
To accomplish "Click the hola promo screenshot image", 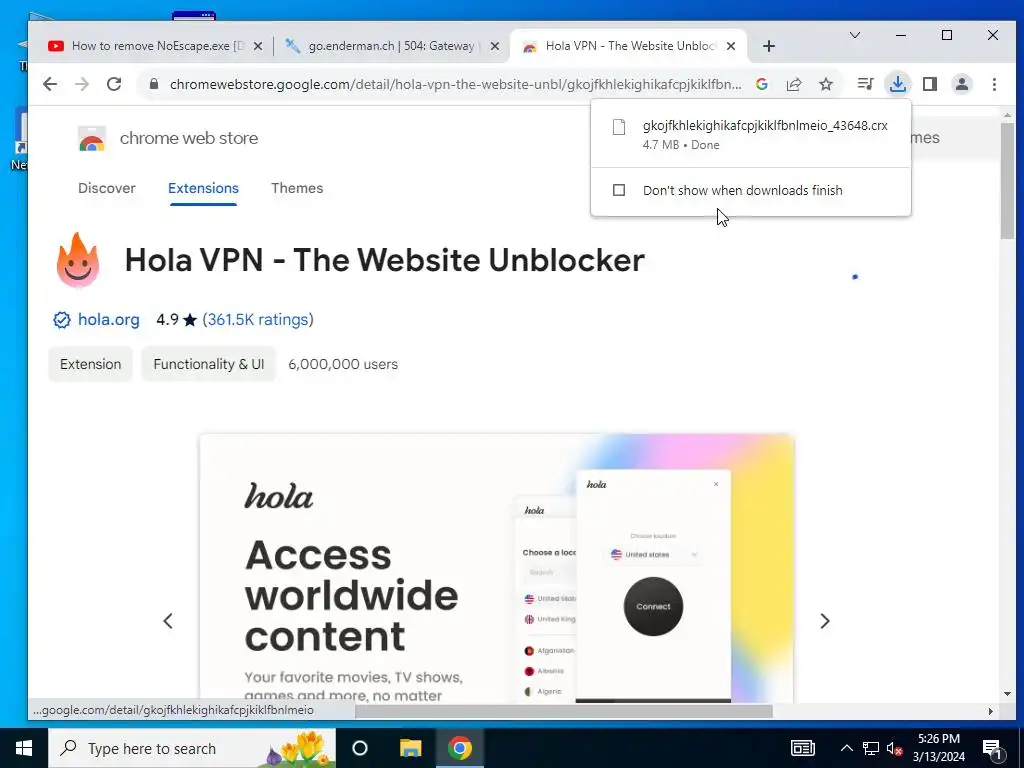I will pos(496,568).
